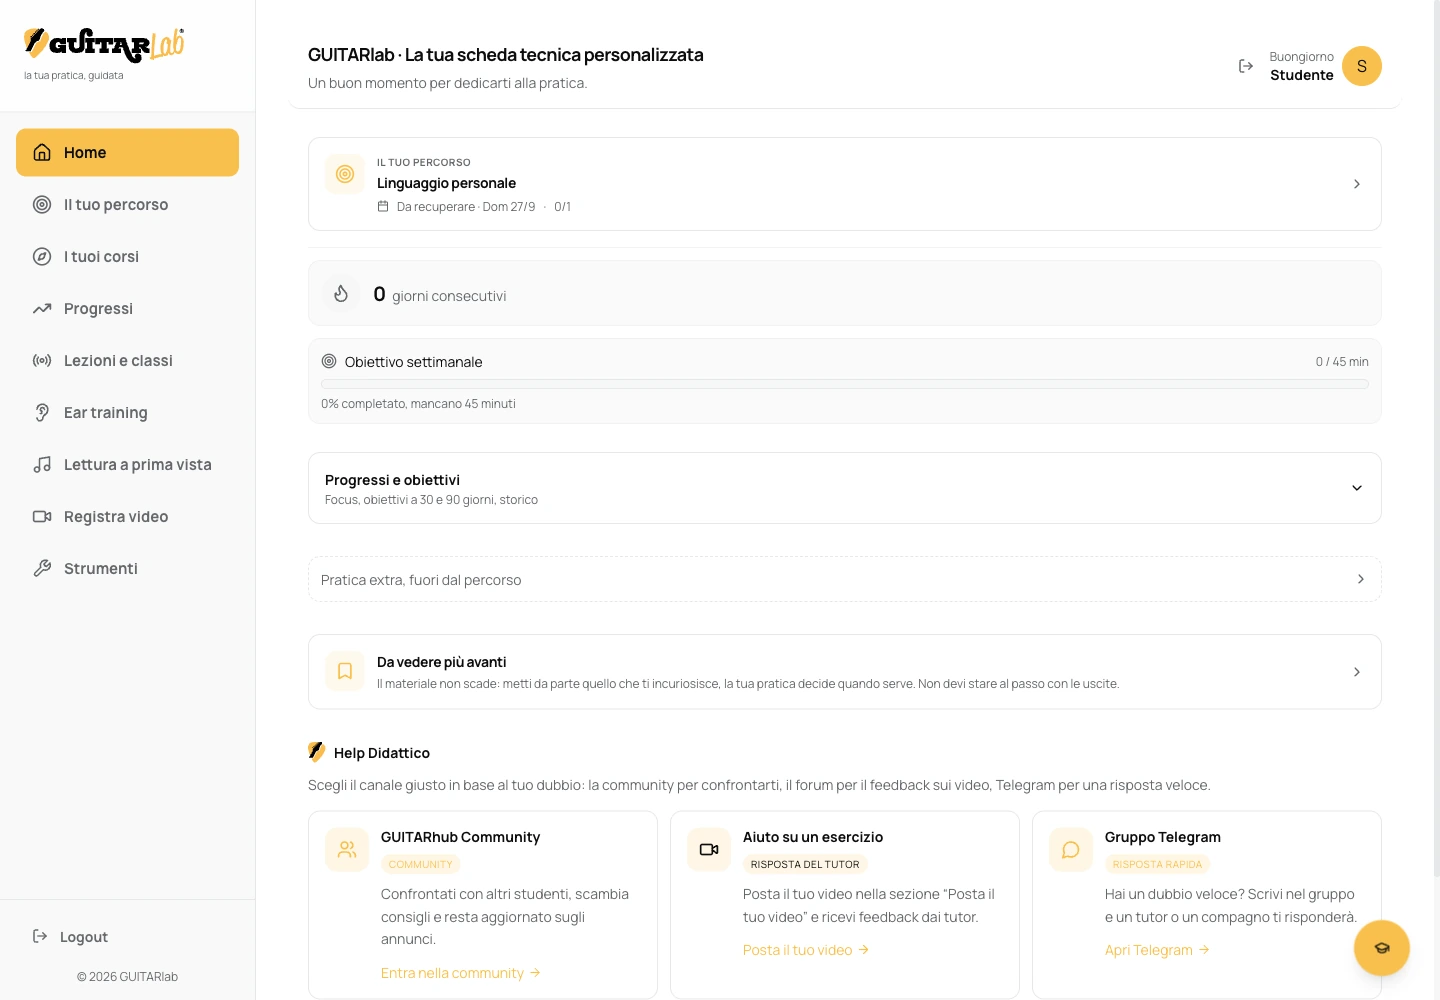Screen dimensions: 1440x1000
Task: Click the © 2026 GUITARlab footer text
Action: [x=127, y=977]
